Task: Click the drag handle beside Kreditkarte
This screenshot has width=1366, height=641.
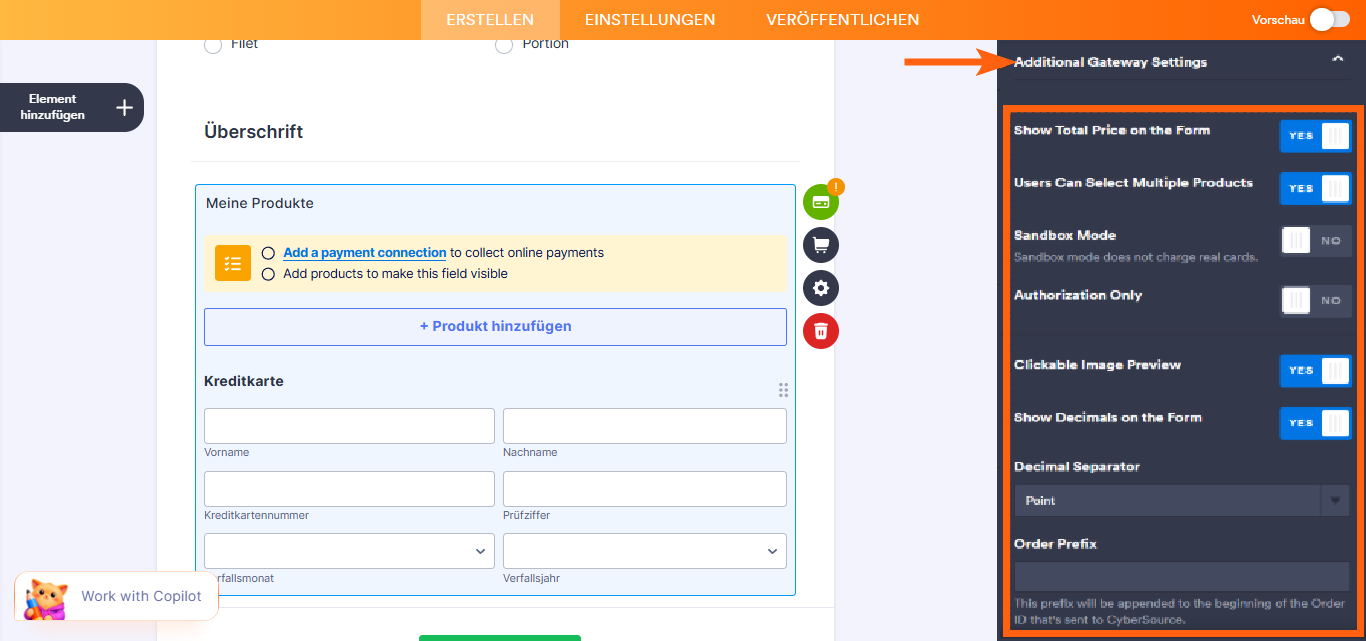Action: (x=783, y=390)
